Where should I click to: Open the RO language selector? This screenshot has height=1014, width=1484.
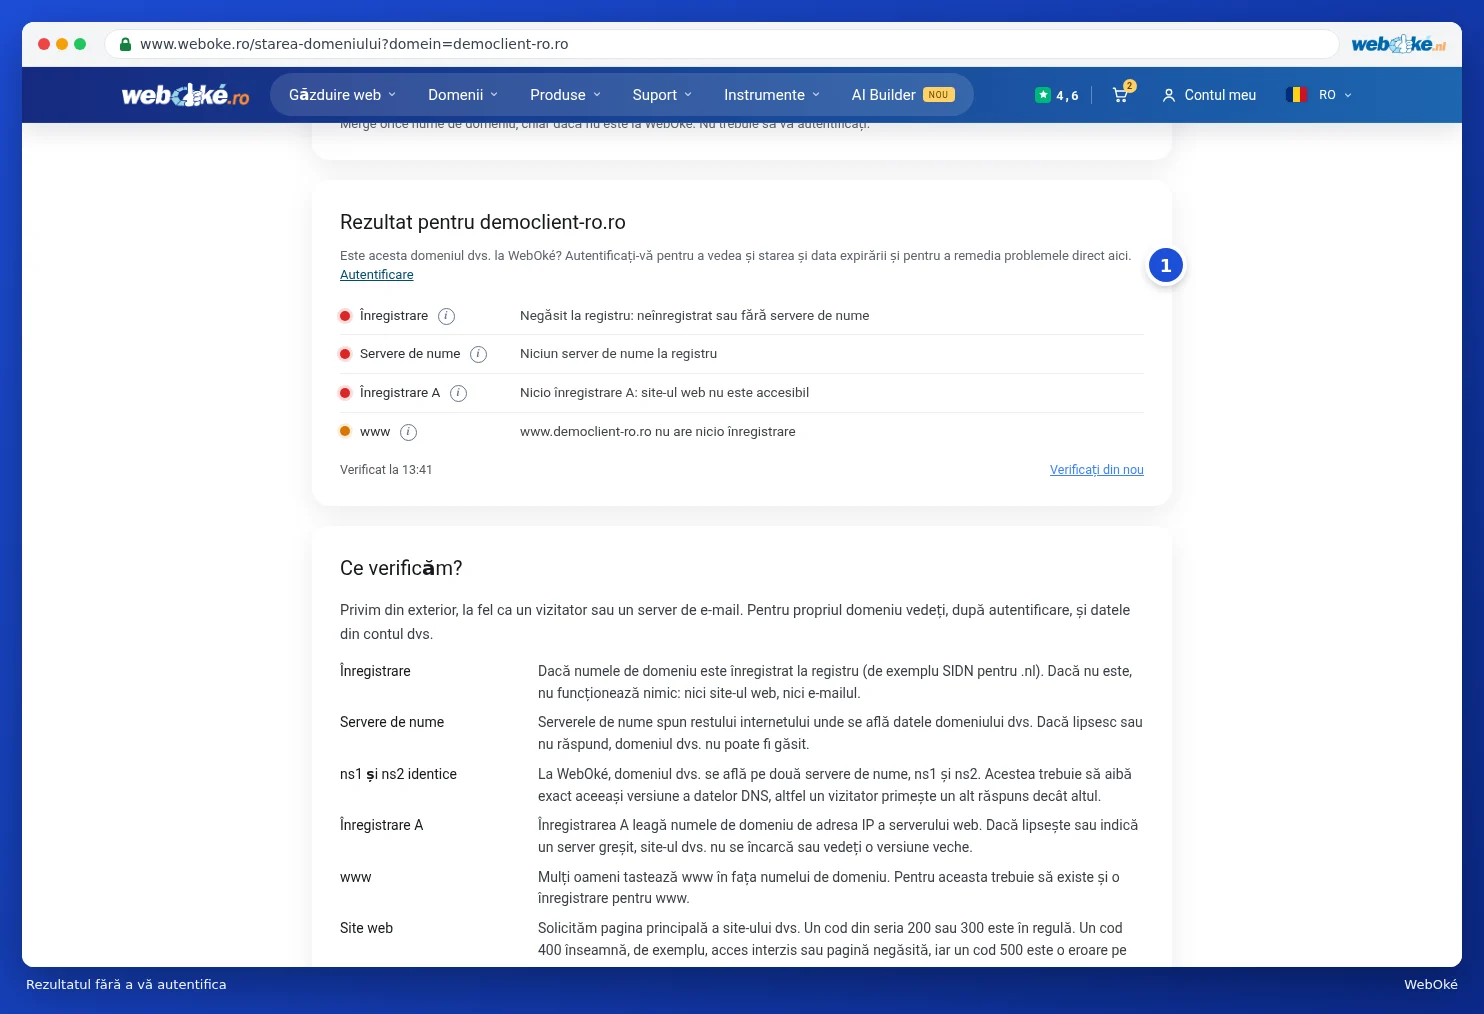(1335, 95)
